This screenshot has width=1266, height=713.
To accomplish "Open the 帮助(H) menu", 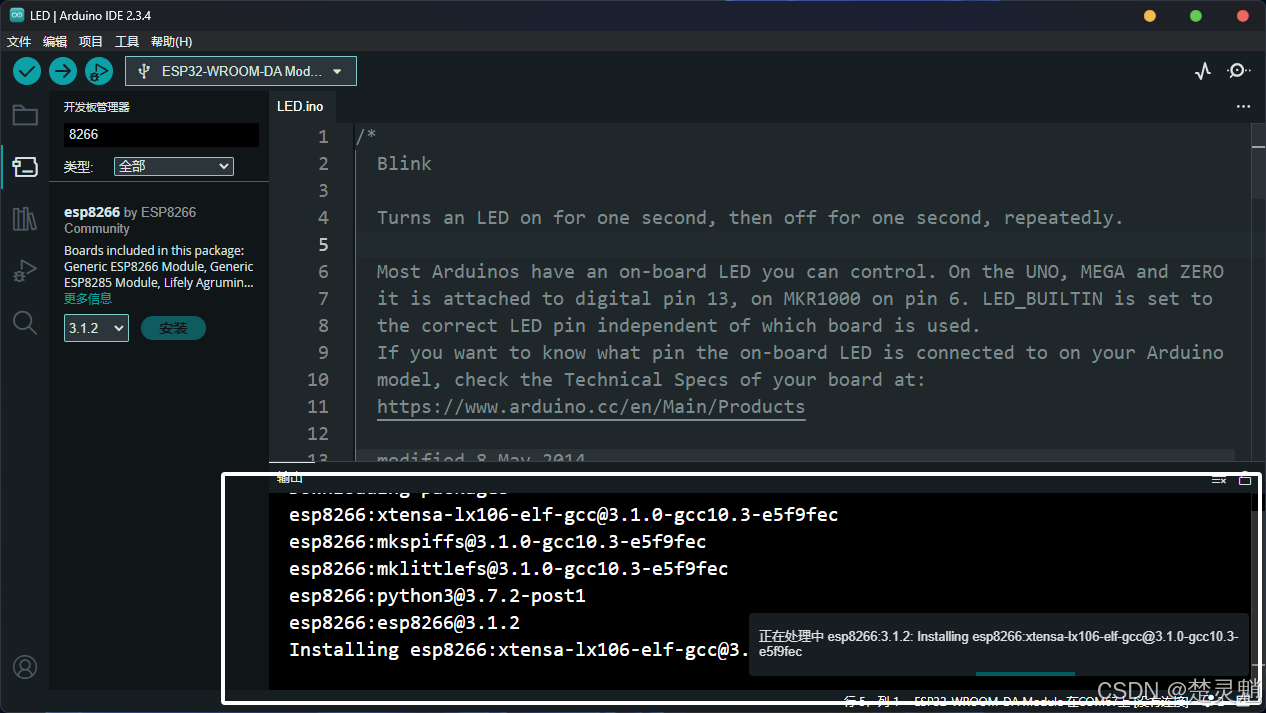I will tap(171, 42).
